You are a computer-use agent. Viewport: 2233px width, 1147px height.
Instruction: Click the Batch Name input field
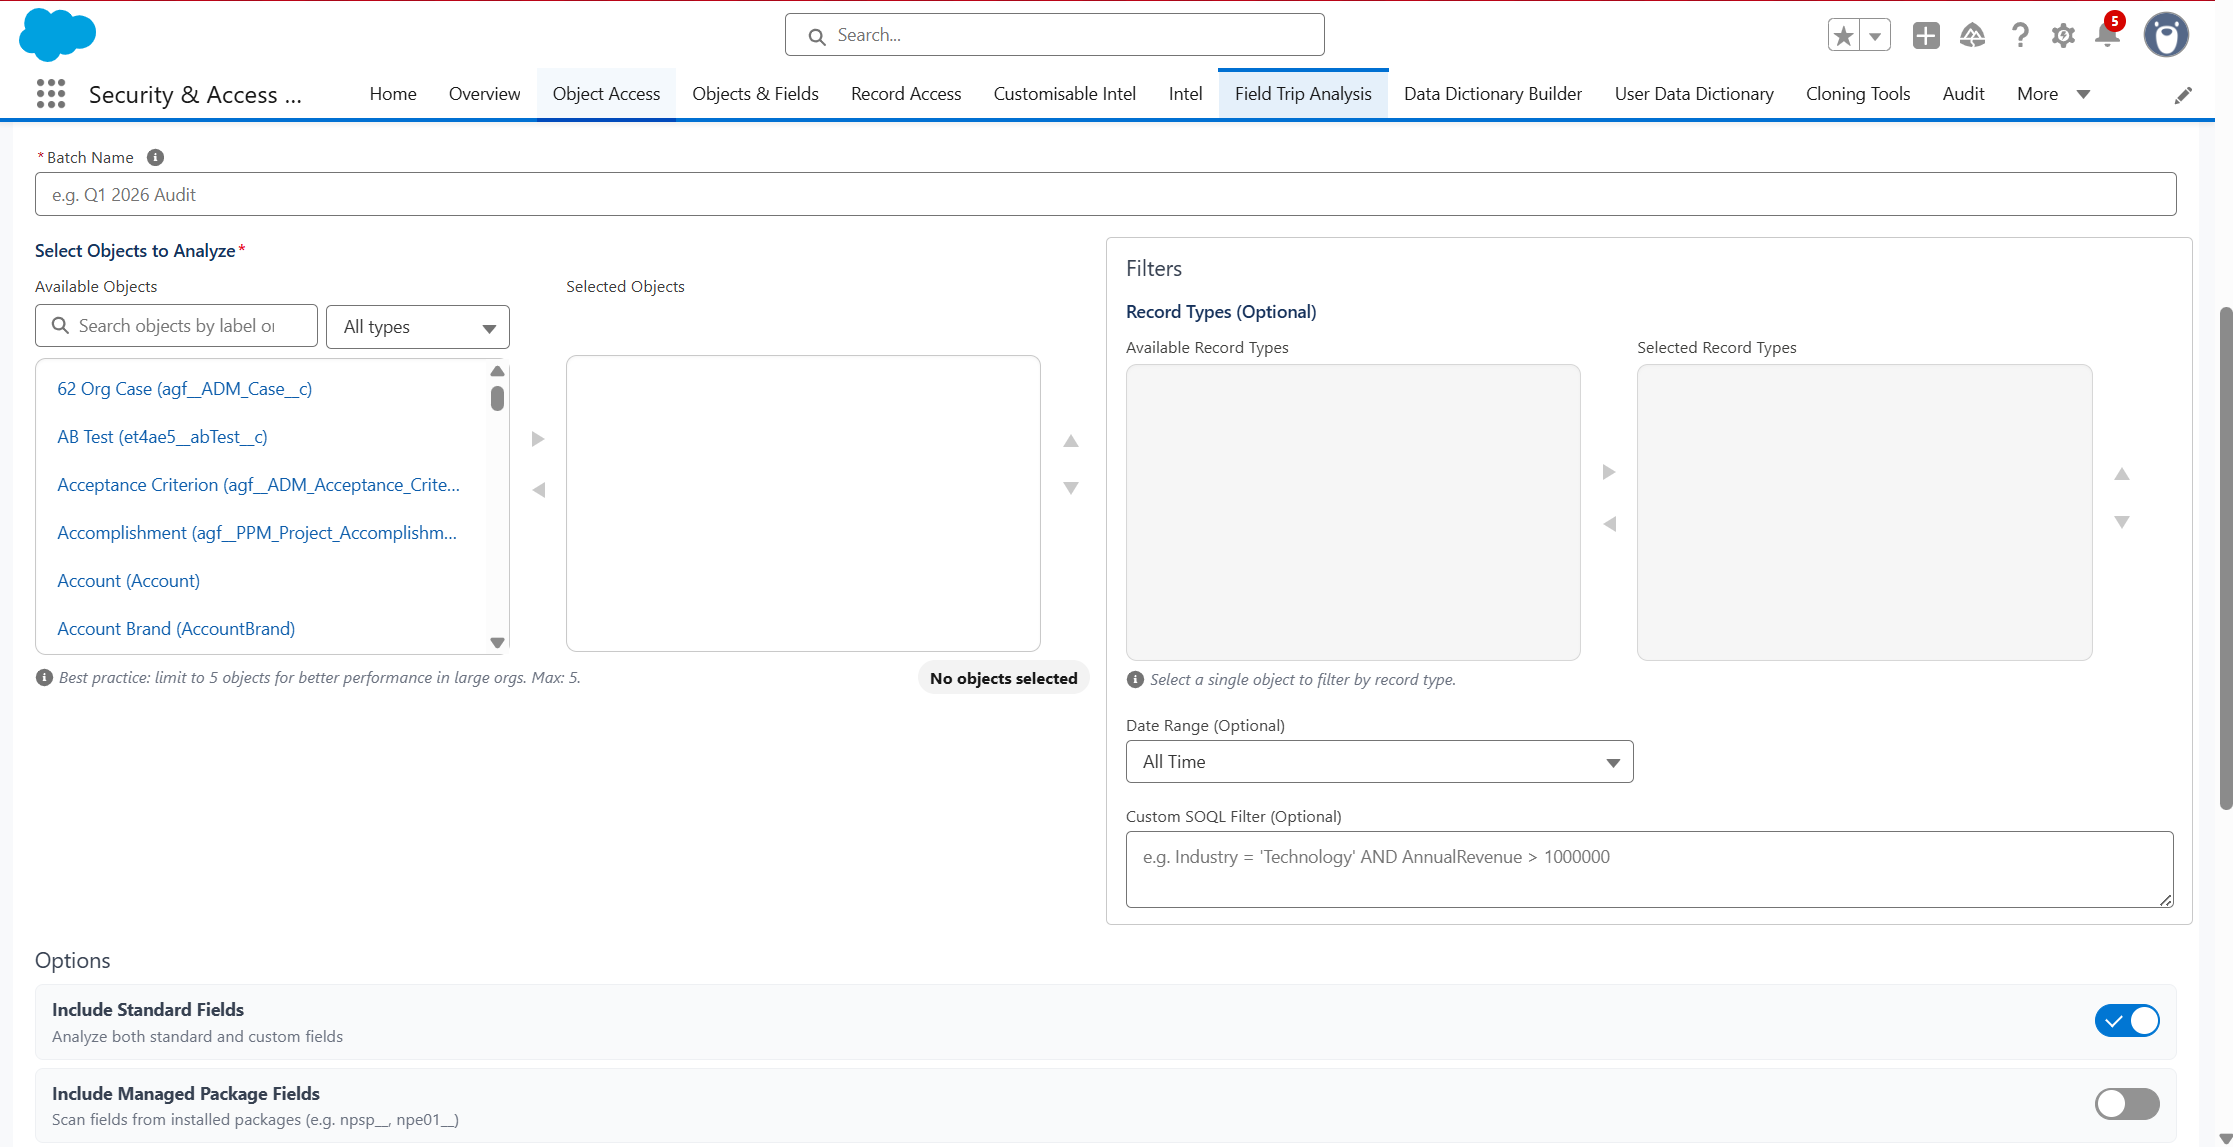click(x=1106, y=194)
